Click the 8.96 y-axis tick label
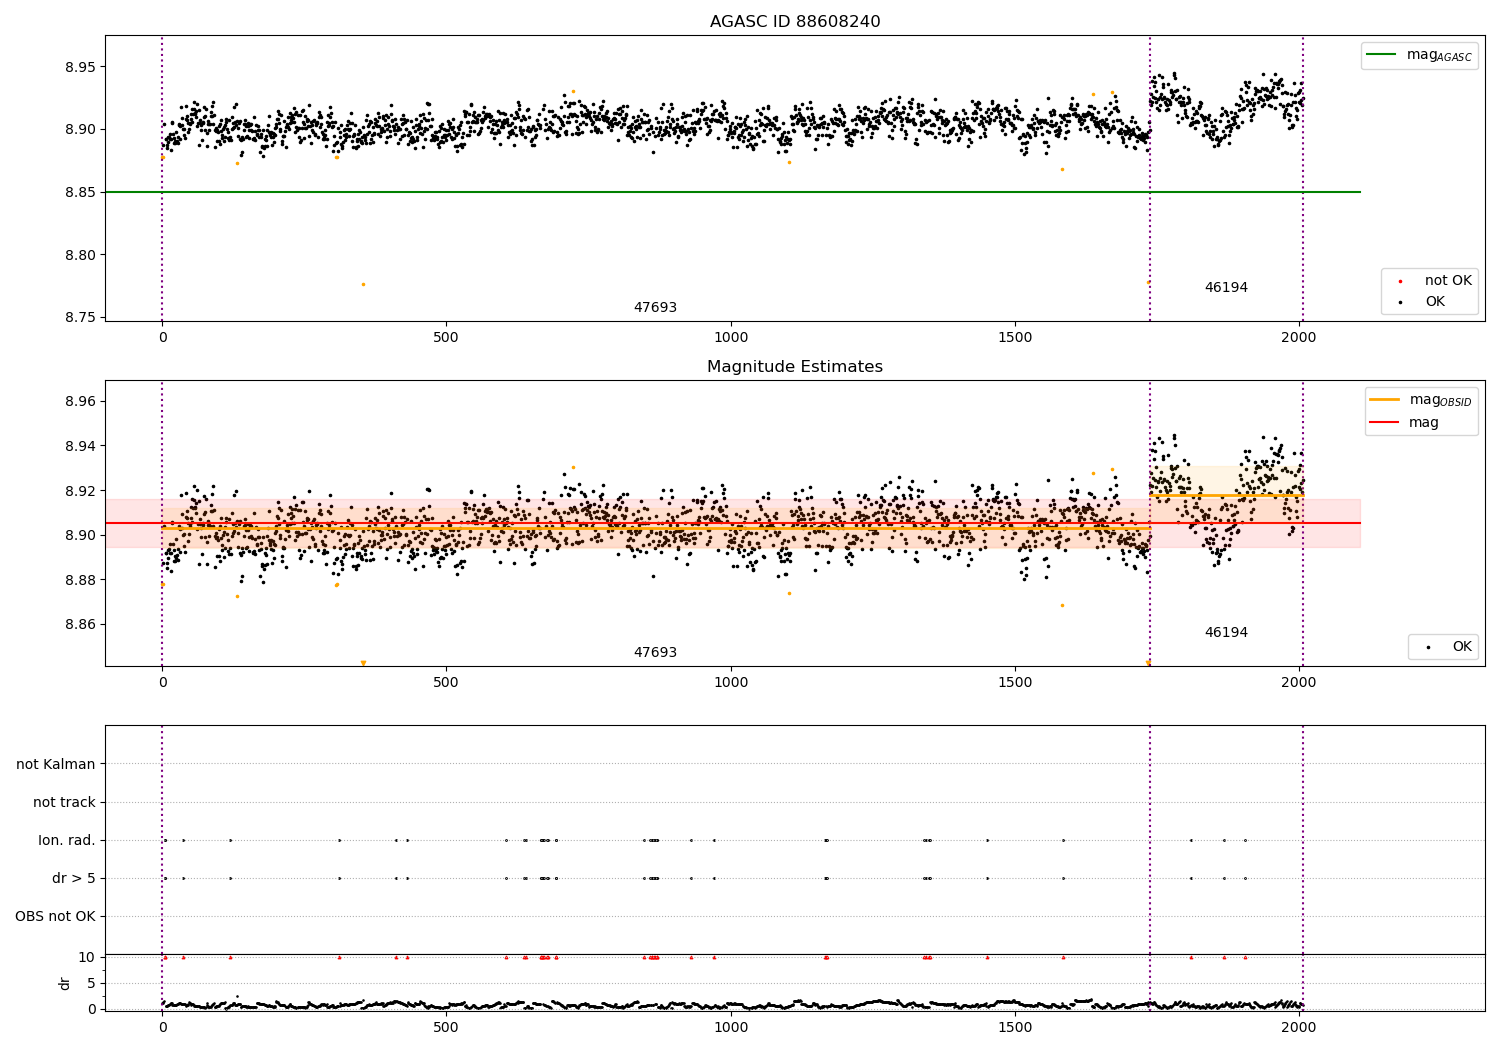 click(81, 401)
